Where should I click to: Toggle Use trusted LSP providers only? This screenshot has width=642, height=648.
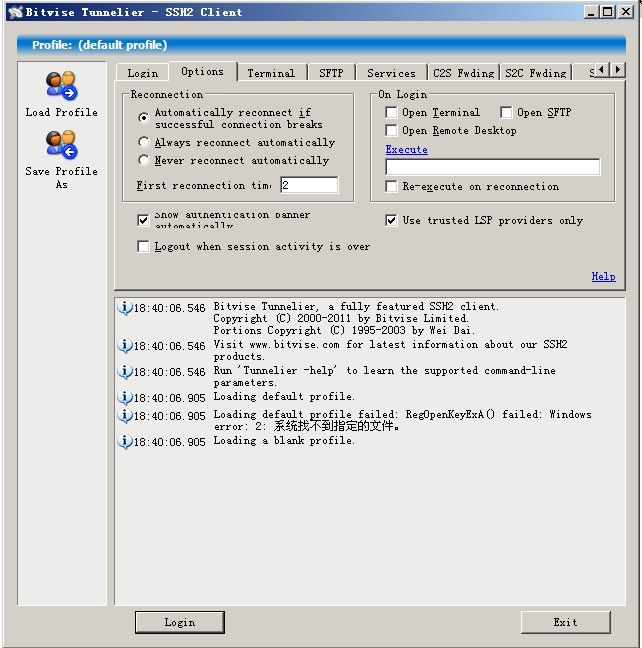tap(391, 220)
